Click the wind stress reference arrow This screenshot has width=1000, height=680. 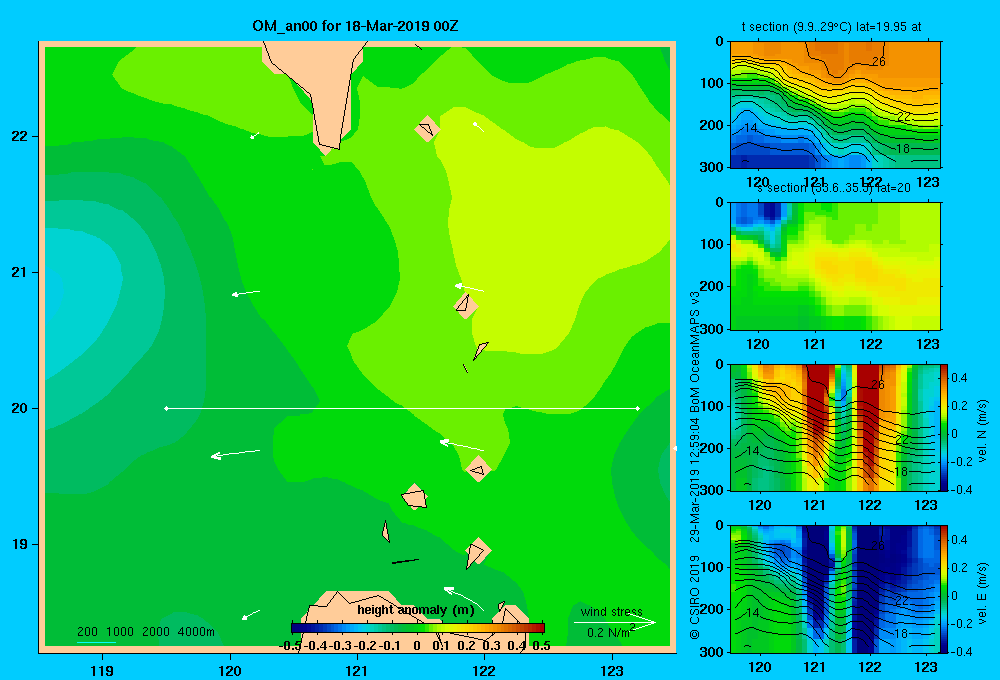[615, 622]
